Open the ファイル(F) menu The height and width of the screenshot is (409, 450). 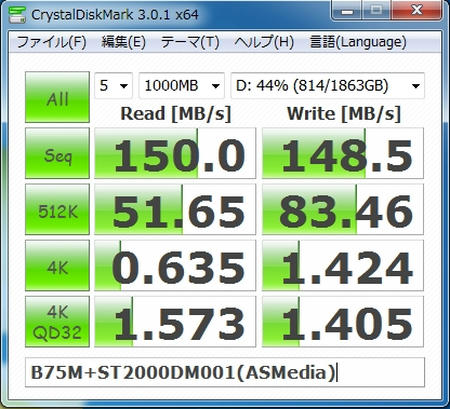pos(51,42)
